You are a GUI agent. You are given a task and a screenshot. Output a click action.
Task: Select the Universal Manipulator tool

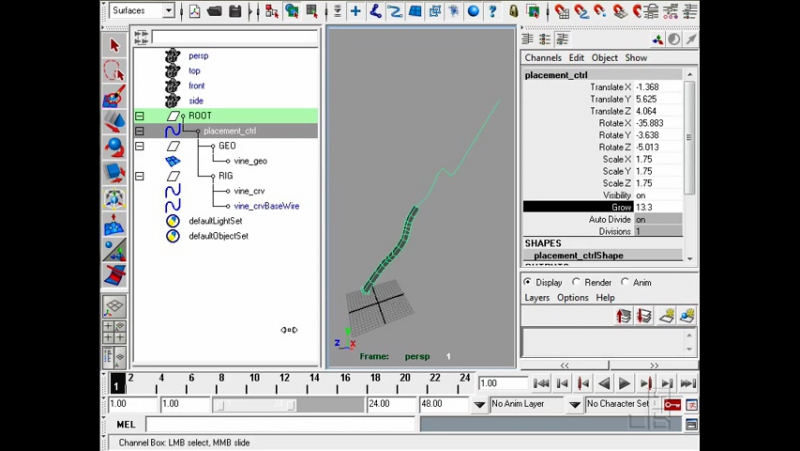pos(114,198)
